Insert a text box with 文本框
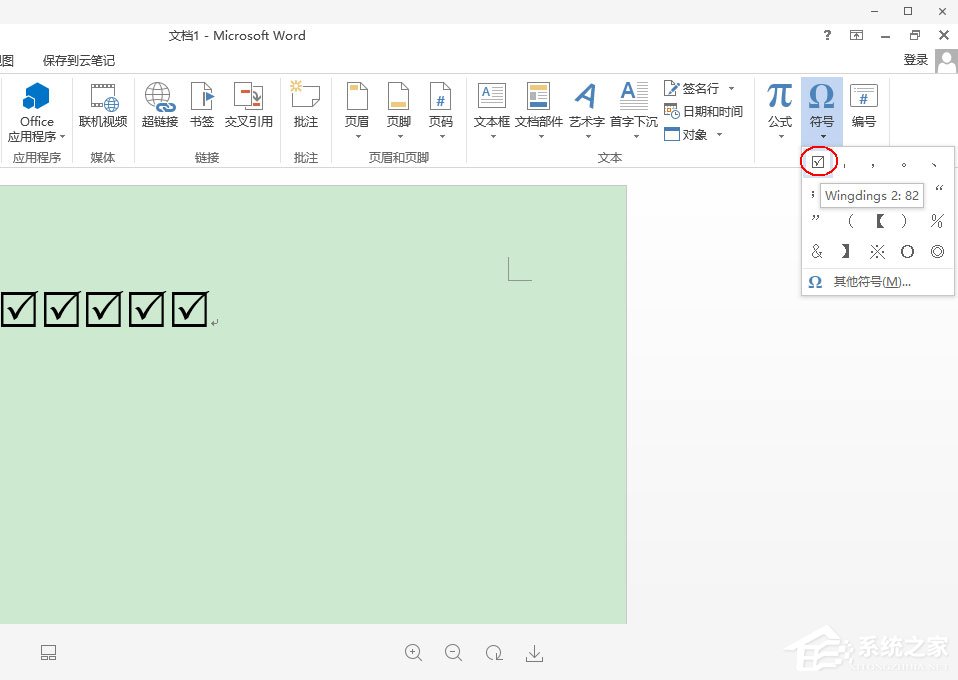 tap(491, 108)
